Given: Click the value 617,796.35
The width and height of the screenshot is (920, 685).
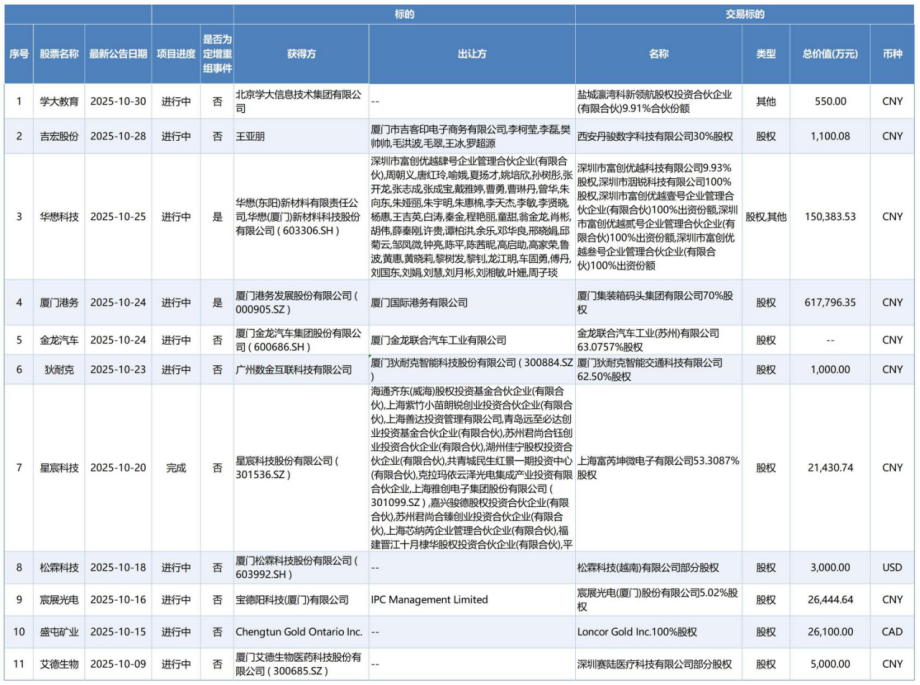Looking at the screenshot, I should (x=830, y=303).
